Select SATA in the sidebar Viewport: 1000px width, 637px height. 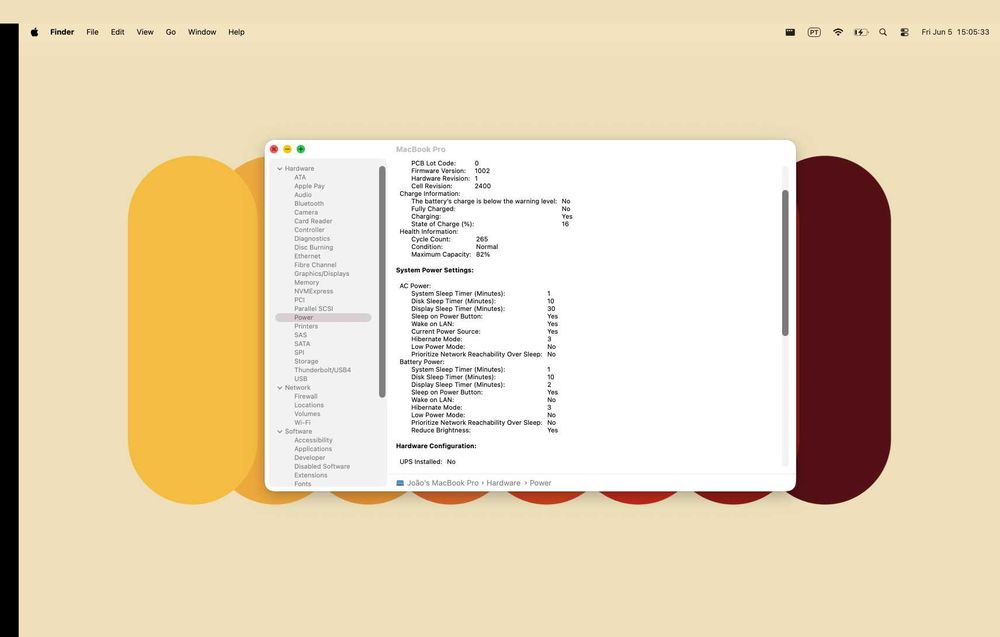[x=302, y=344]
